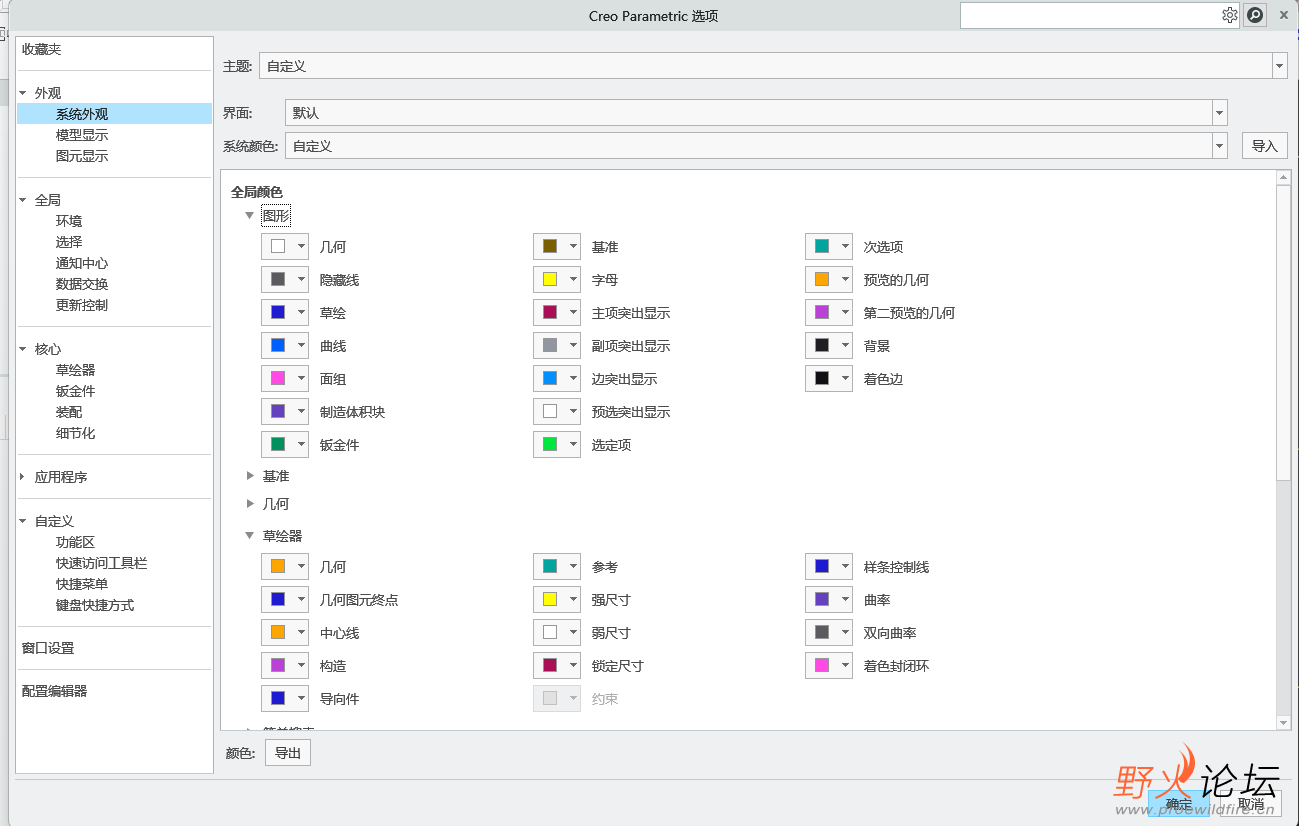Click the 导出 button

pyautogui.click(x=288, y=753)
